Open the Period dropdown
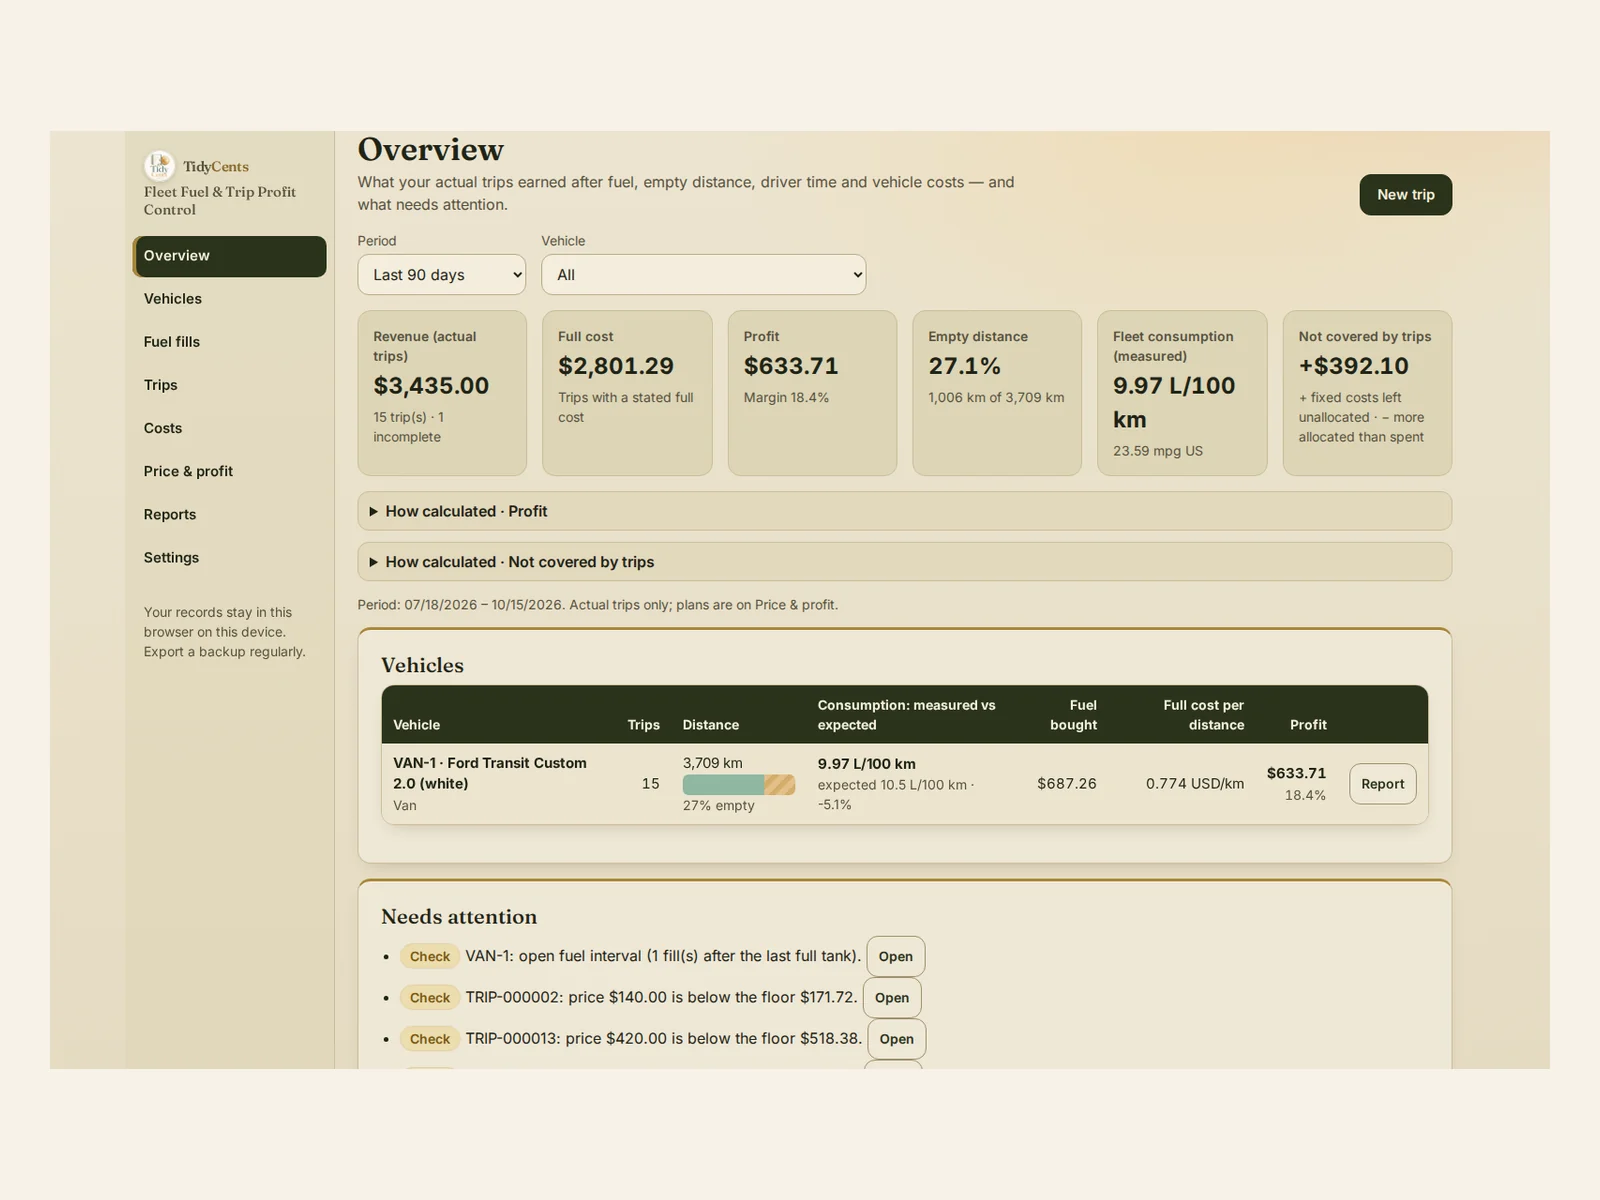 pos(442,275)
